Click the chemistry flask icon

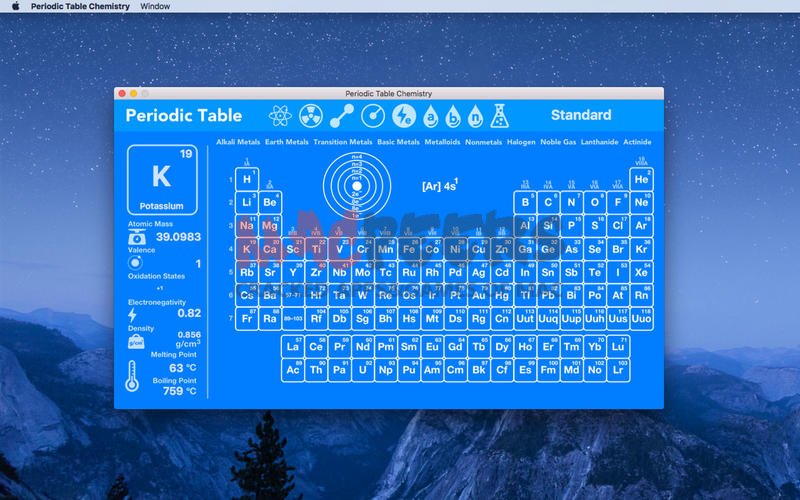pos(499,116)
